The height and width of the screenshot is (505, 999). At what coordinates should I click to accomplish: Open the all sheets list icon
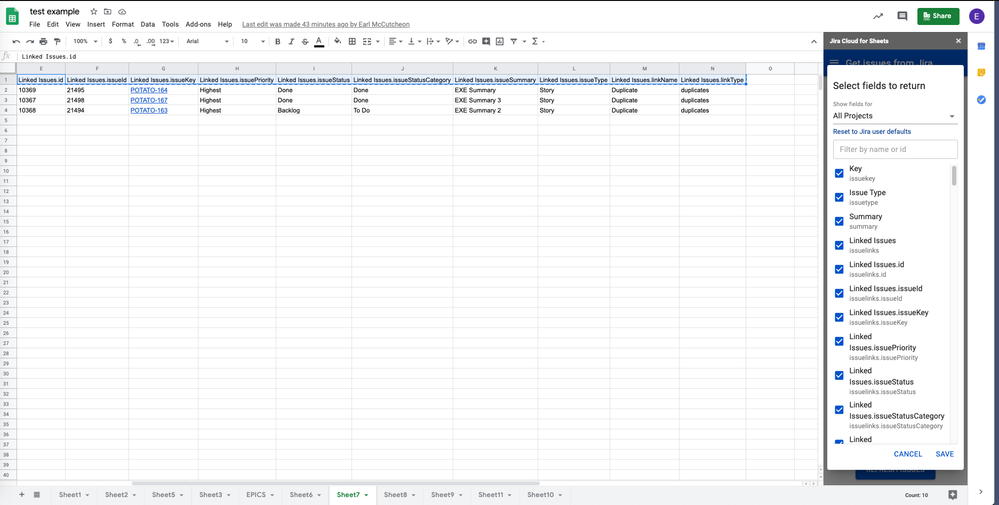pos(36,495)
